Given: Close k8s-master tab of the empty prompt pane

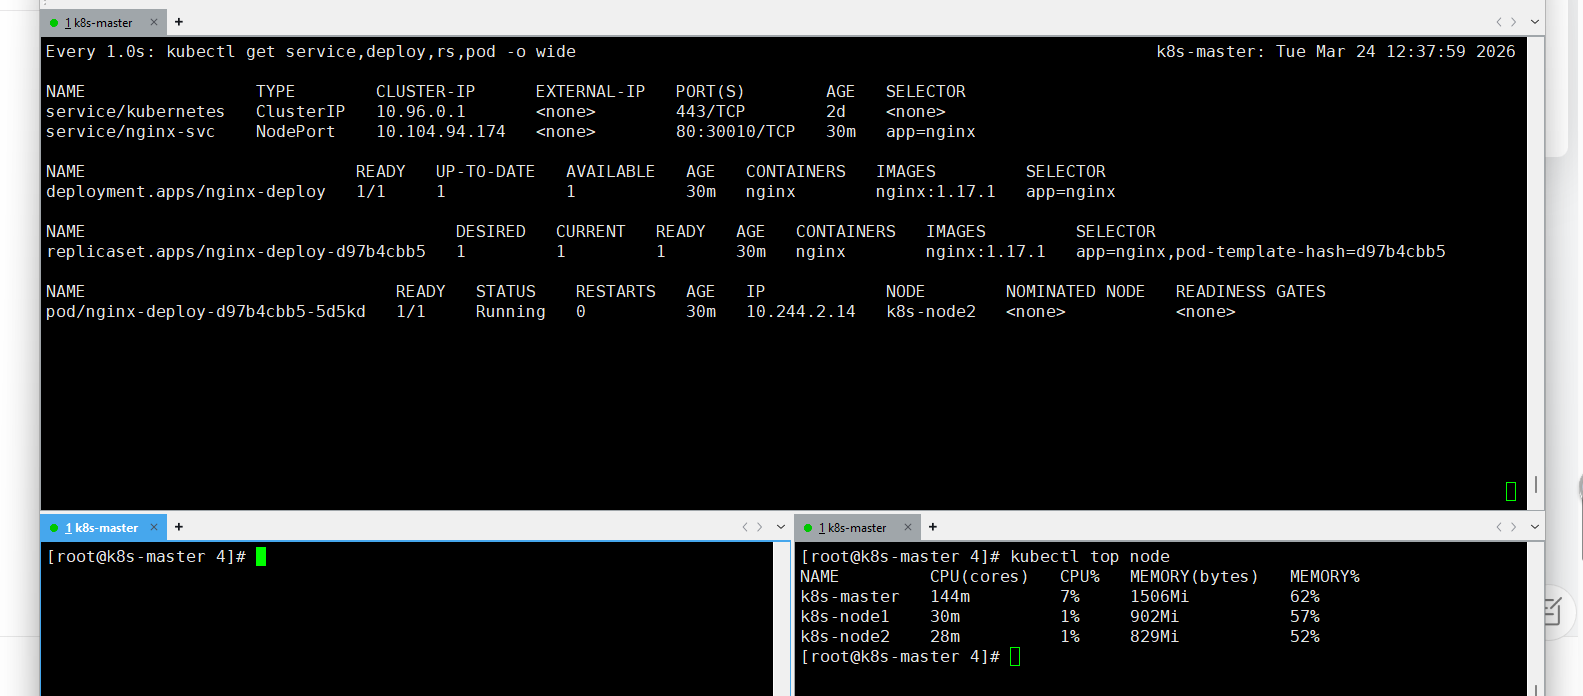Looking at the screenshot, I should point(154,527).
